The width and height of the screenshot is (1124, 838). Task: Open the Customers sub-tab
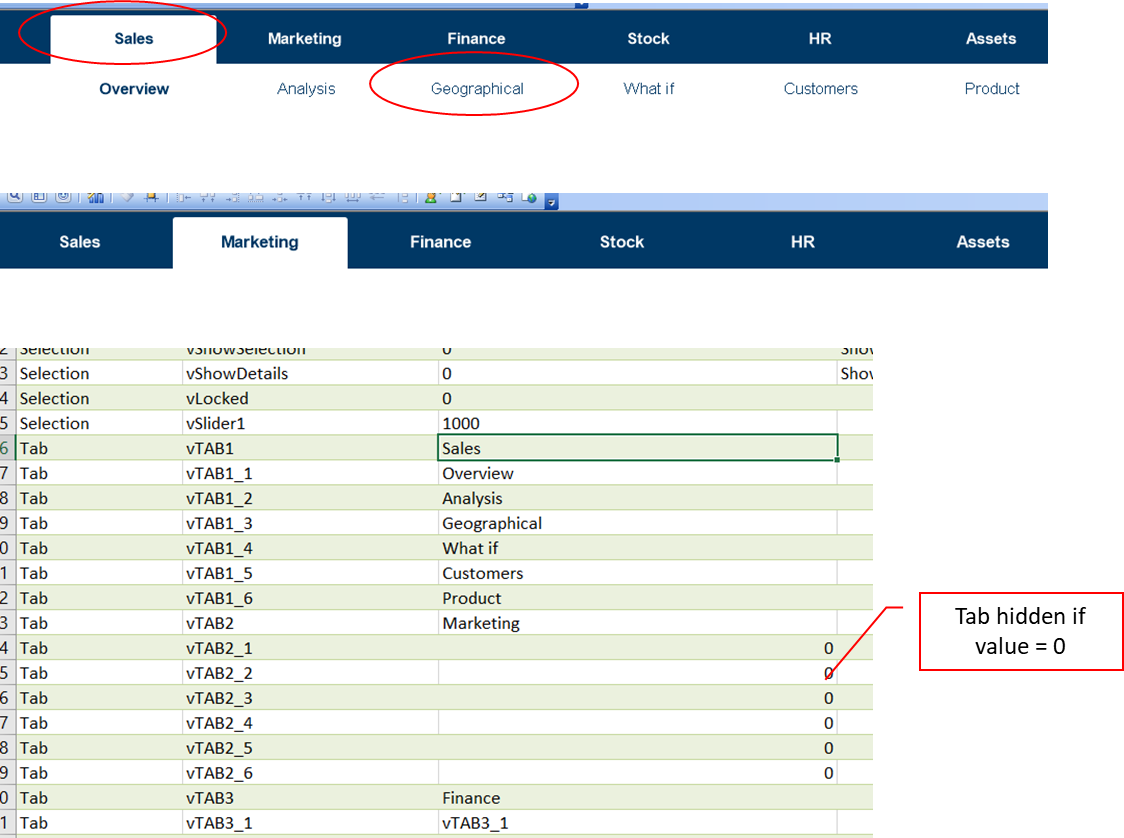821,89
